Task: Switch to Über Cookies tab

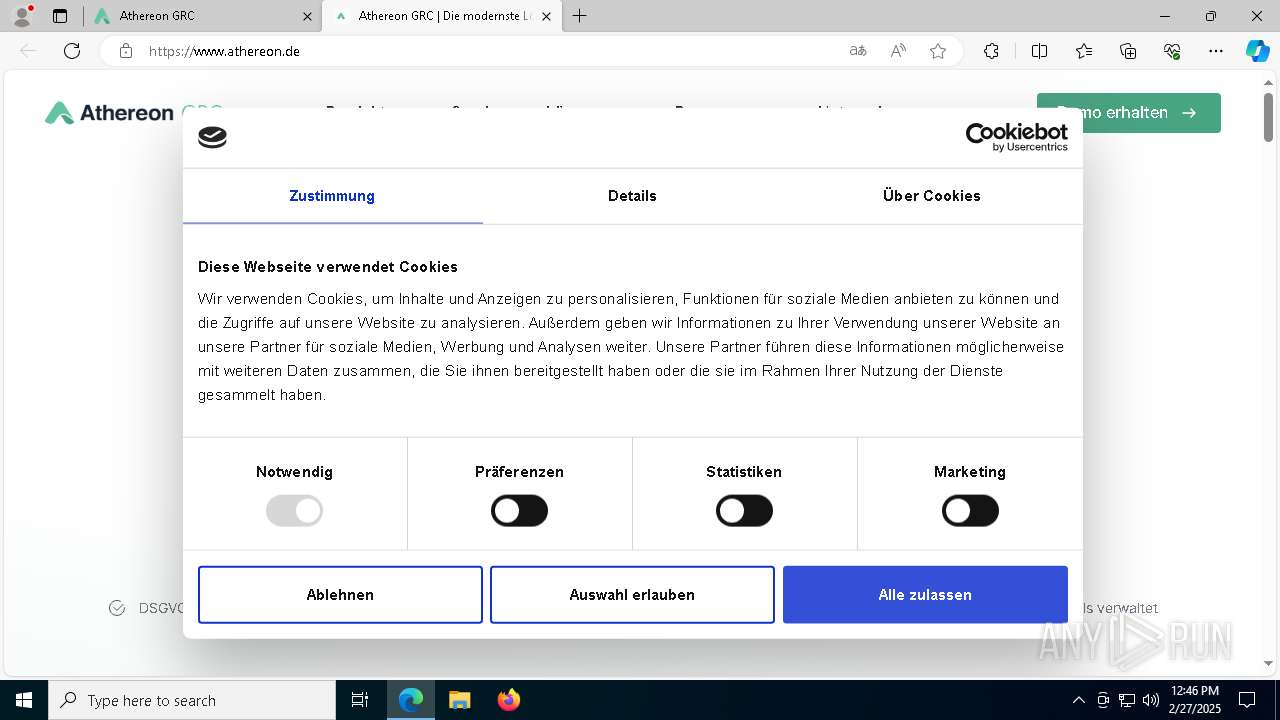Action: pos(932,196)
